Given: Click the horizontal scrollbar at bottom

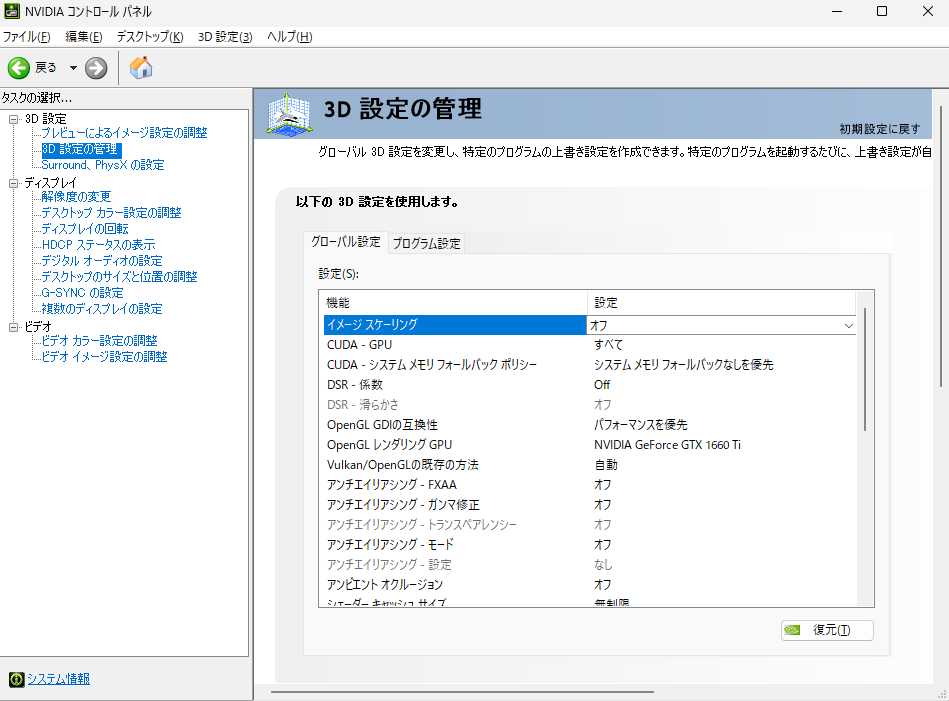Looking at the screenshot, I should coord(462,691).
